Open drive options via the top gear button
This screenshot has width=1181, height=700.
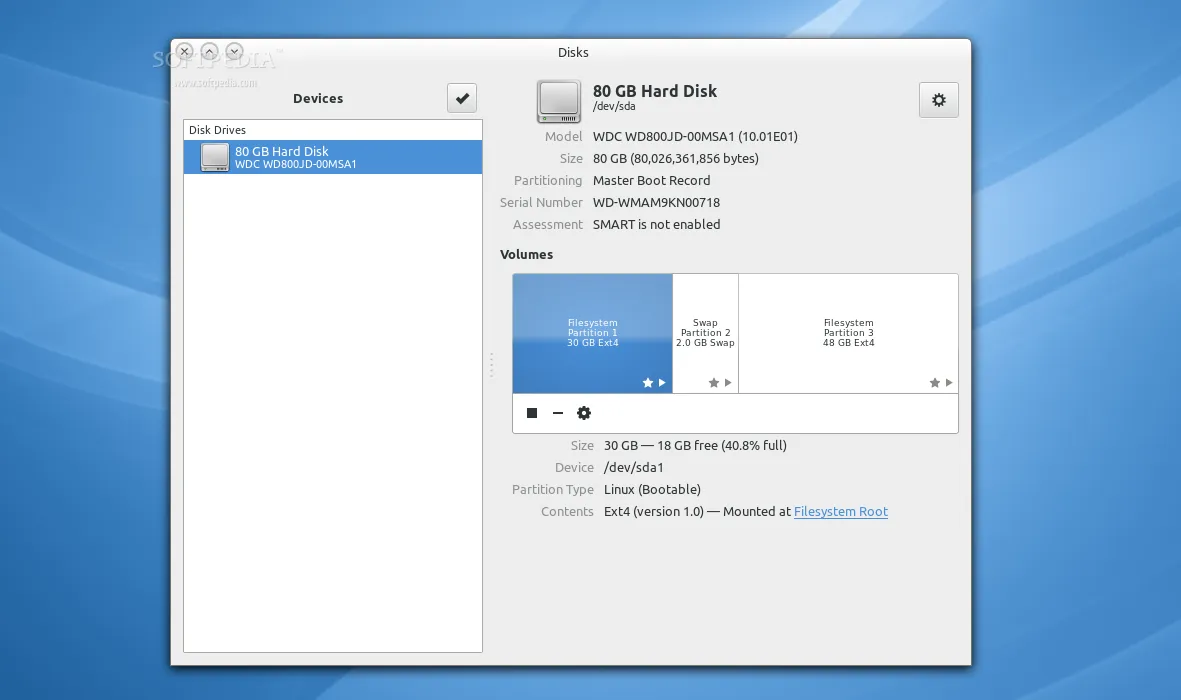938,99
